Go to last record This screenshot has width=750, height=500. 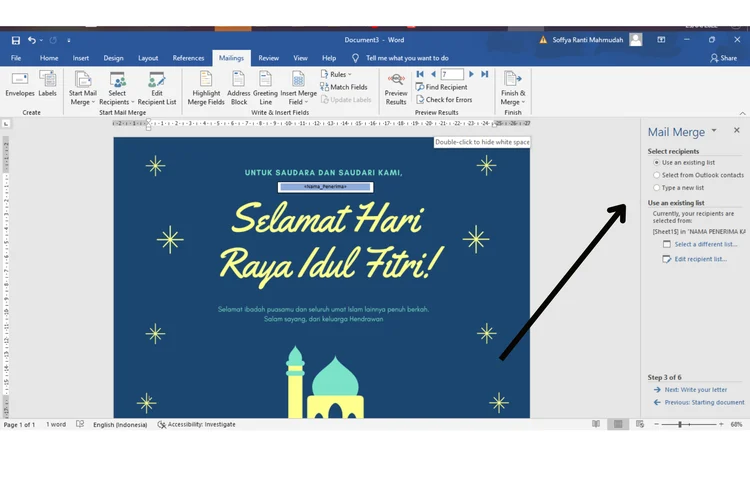(x=485, y=74)
